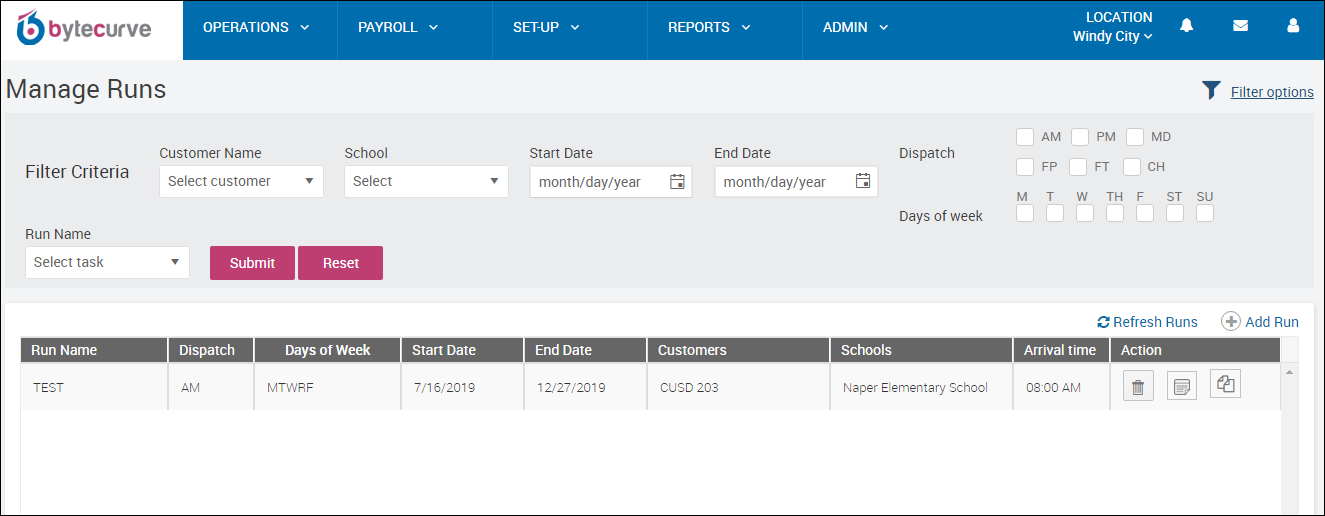Sort by End Date column header
Screen dimensions: 1325x516
click(x=586, y=350)
